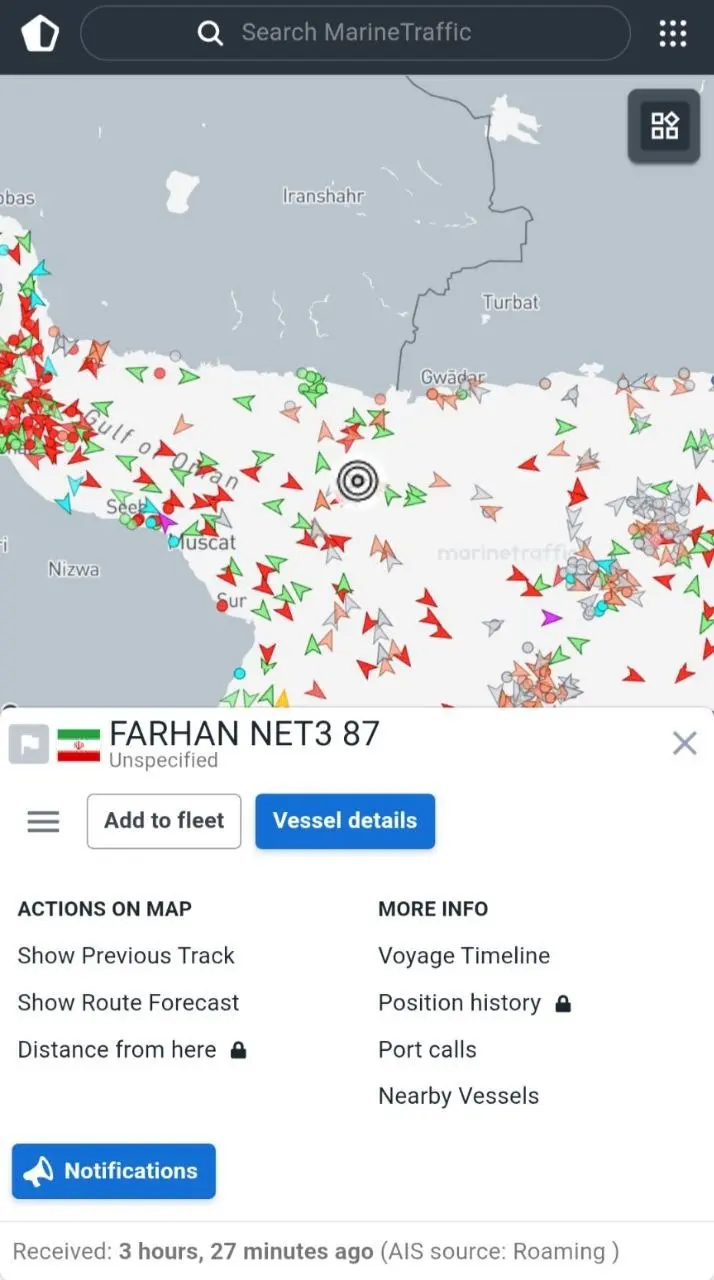The image size is (714, 1280).
Task: Click the magenta vessel arrow near Muscat
Action: 166,521
